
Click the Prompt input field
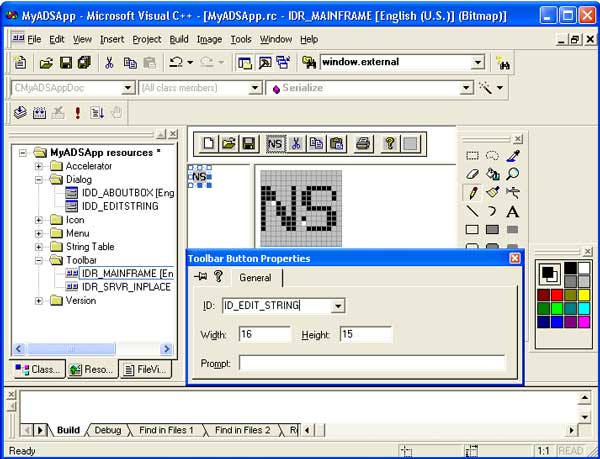pyautogui.click(x=372, y=363)
